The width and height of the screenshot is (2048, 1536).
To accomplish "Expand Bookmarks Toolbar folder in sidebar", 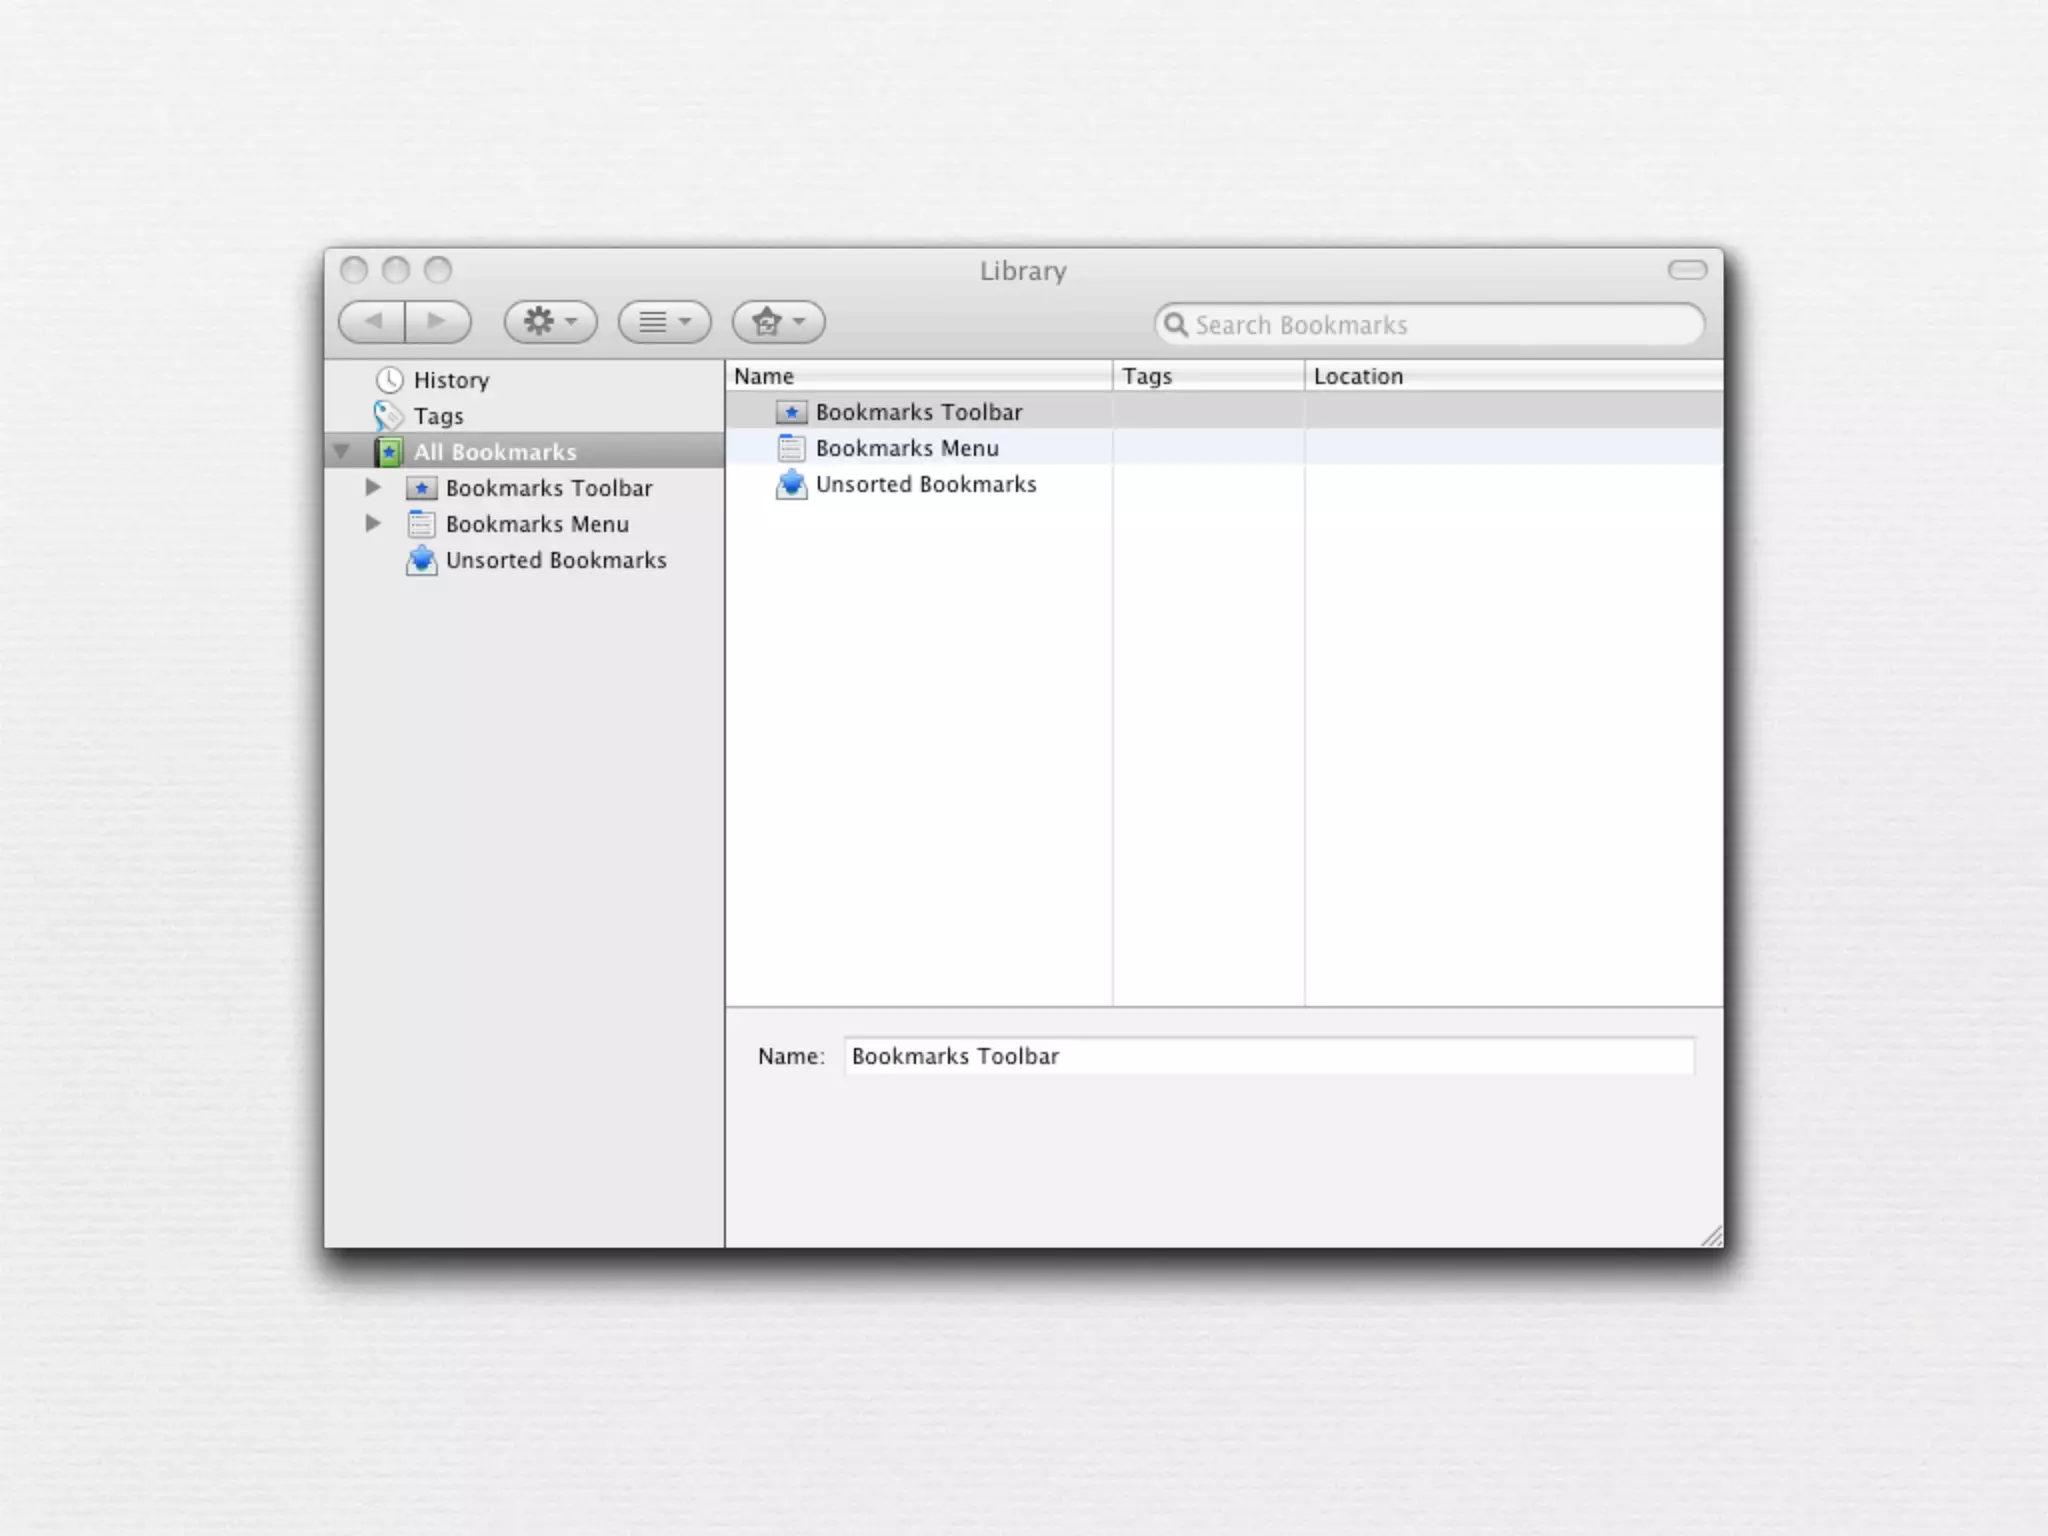I will pyautogui.click(x=372, y=488).
